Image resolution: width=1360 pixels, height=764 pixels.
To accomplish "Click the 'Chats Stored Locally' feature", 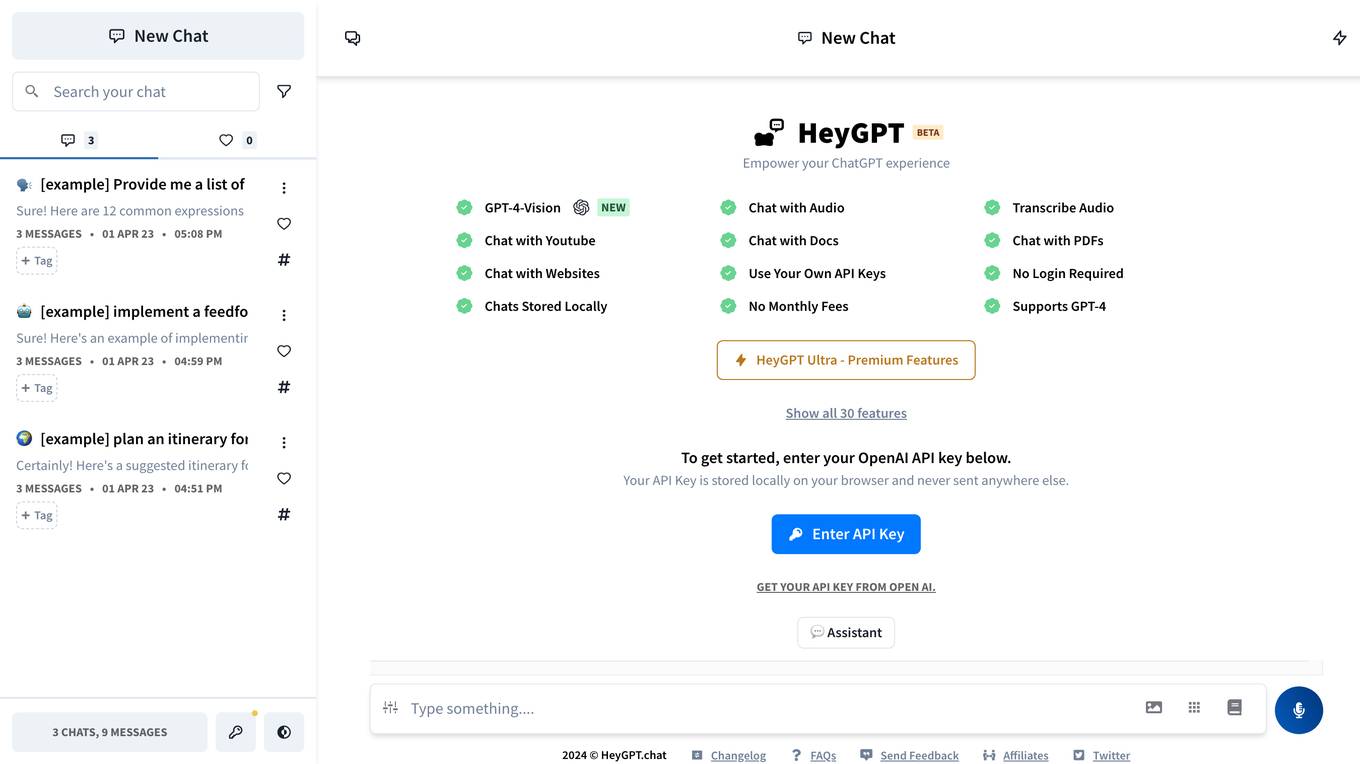I will pyautogui.click(x=546, y=307).
